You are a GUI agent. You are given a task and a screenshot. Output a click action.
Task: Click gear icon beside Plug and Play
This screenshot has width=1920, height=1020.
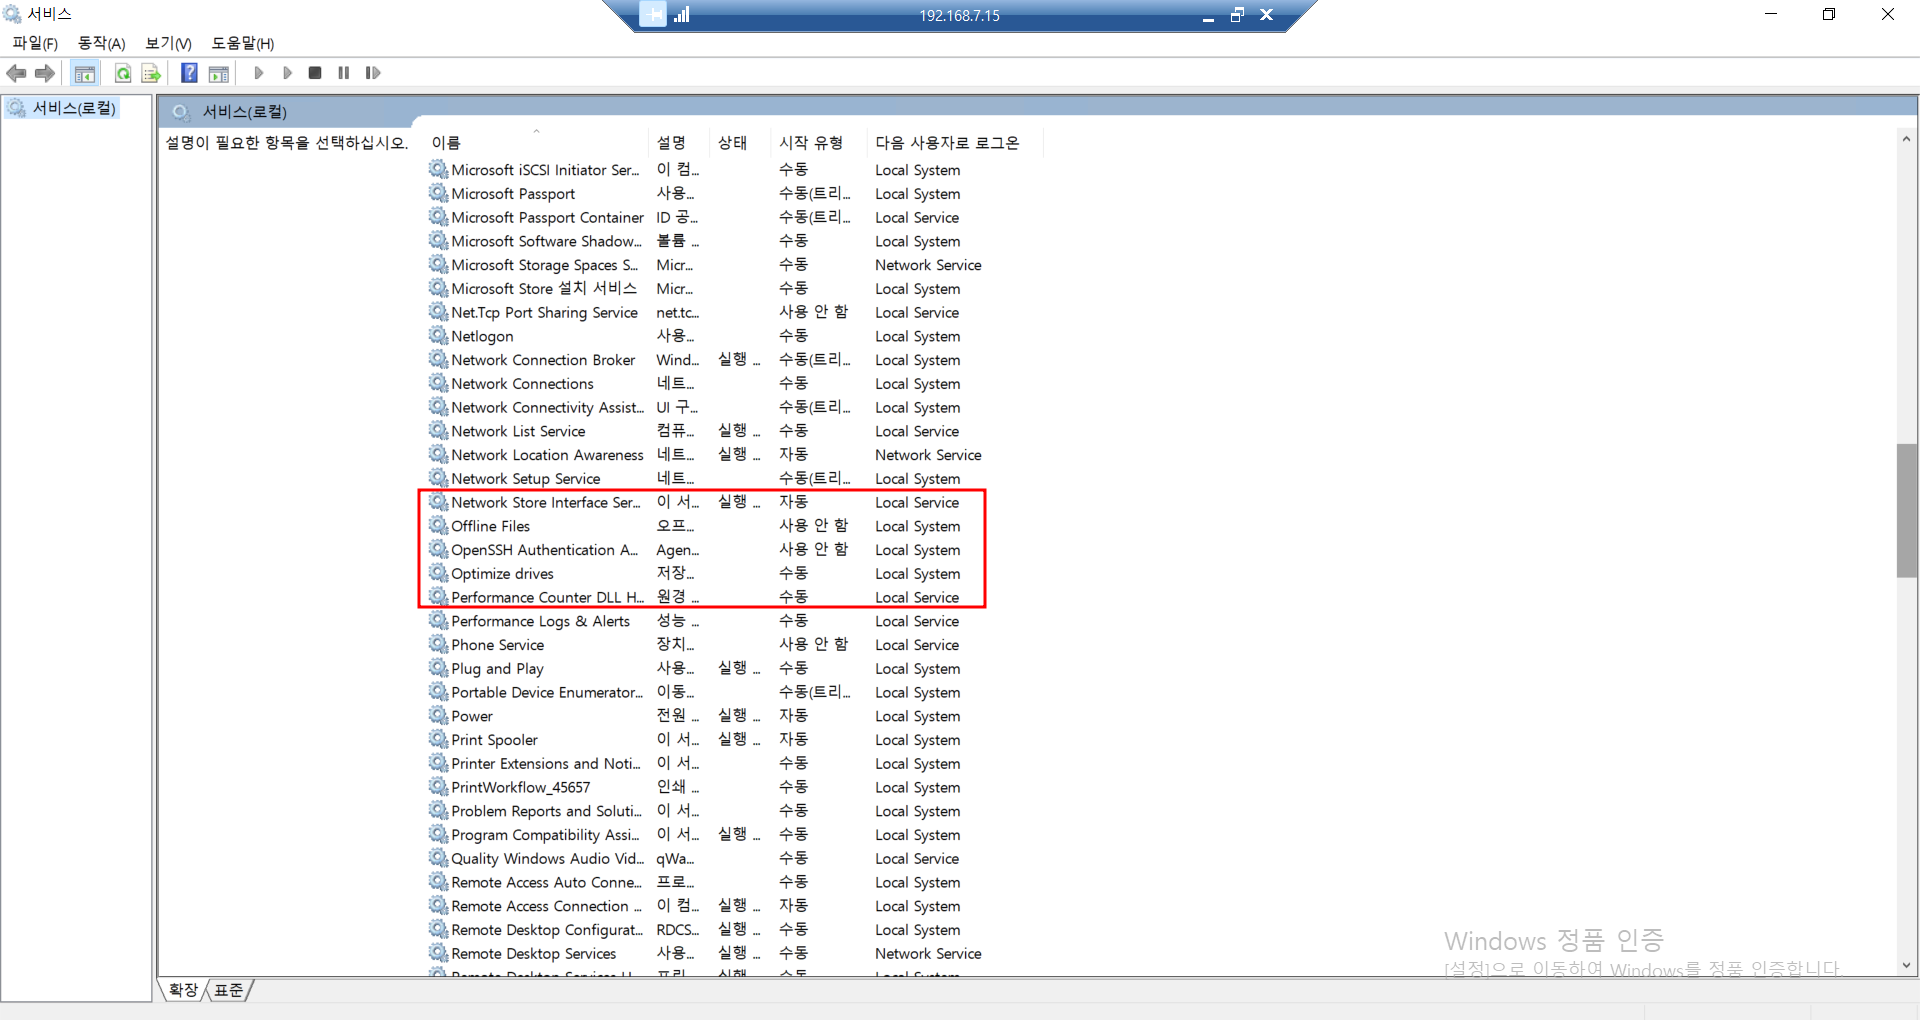tap(438, 668)
